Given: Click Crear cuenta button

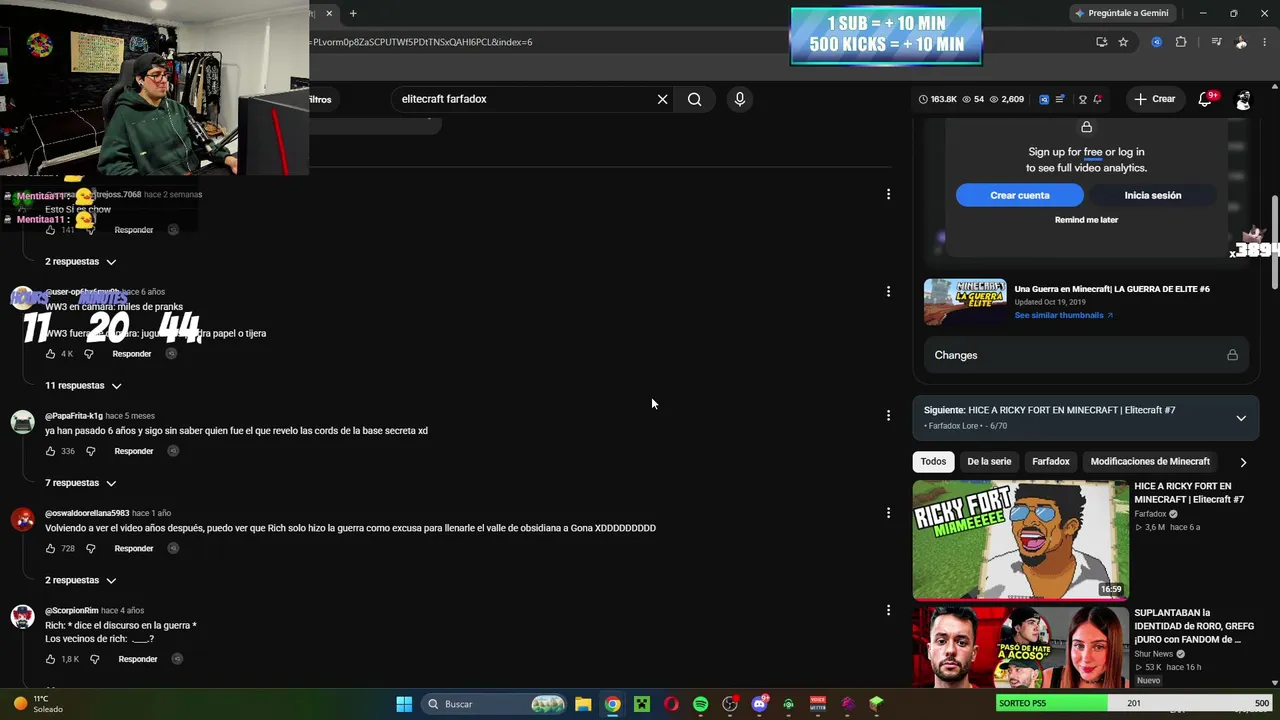Looking at the screenshot, I should click(1020, 195).
